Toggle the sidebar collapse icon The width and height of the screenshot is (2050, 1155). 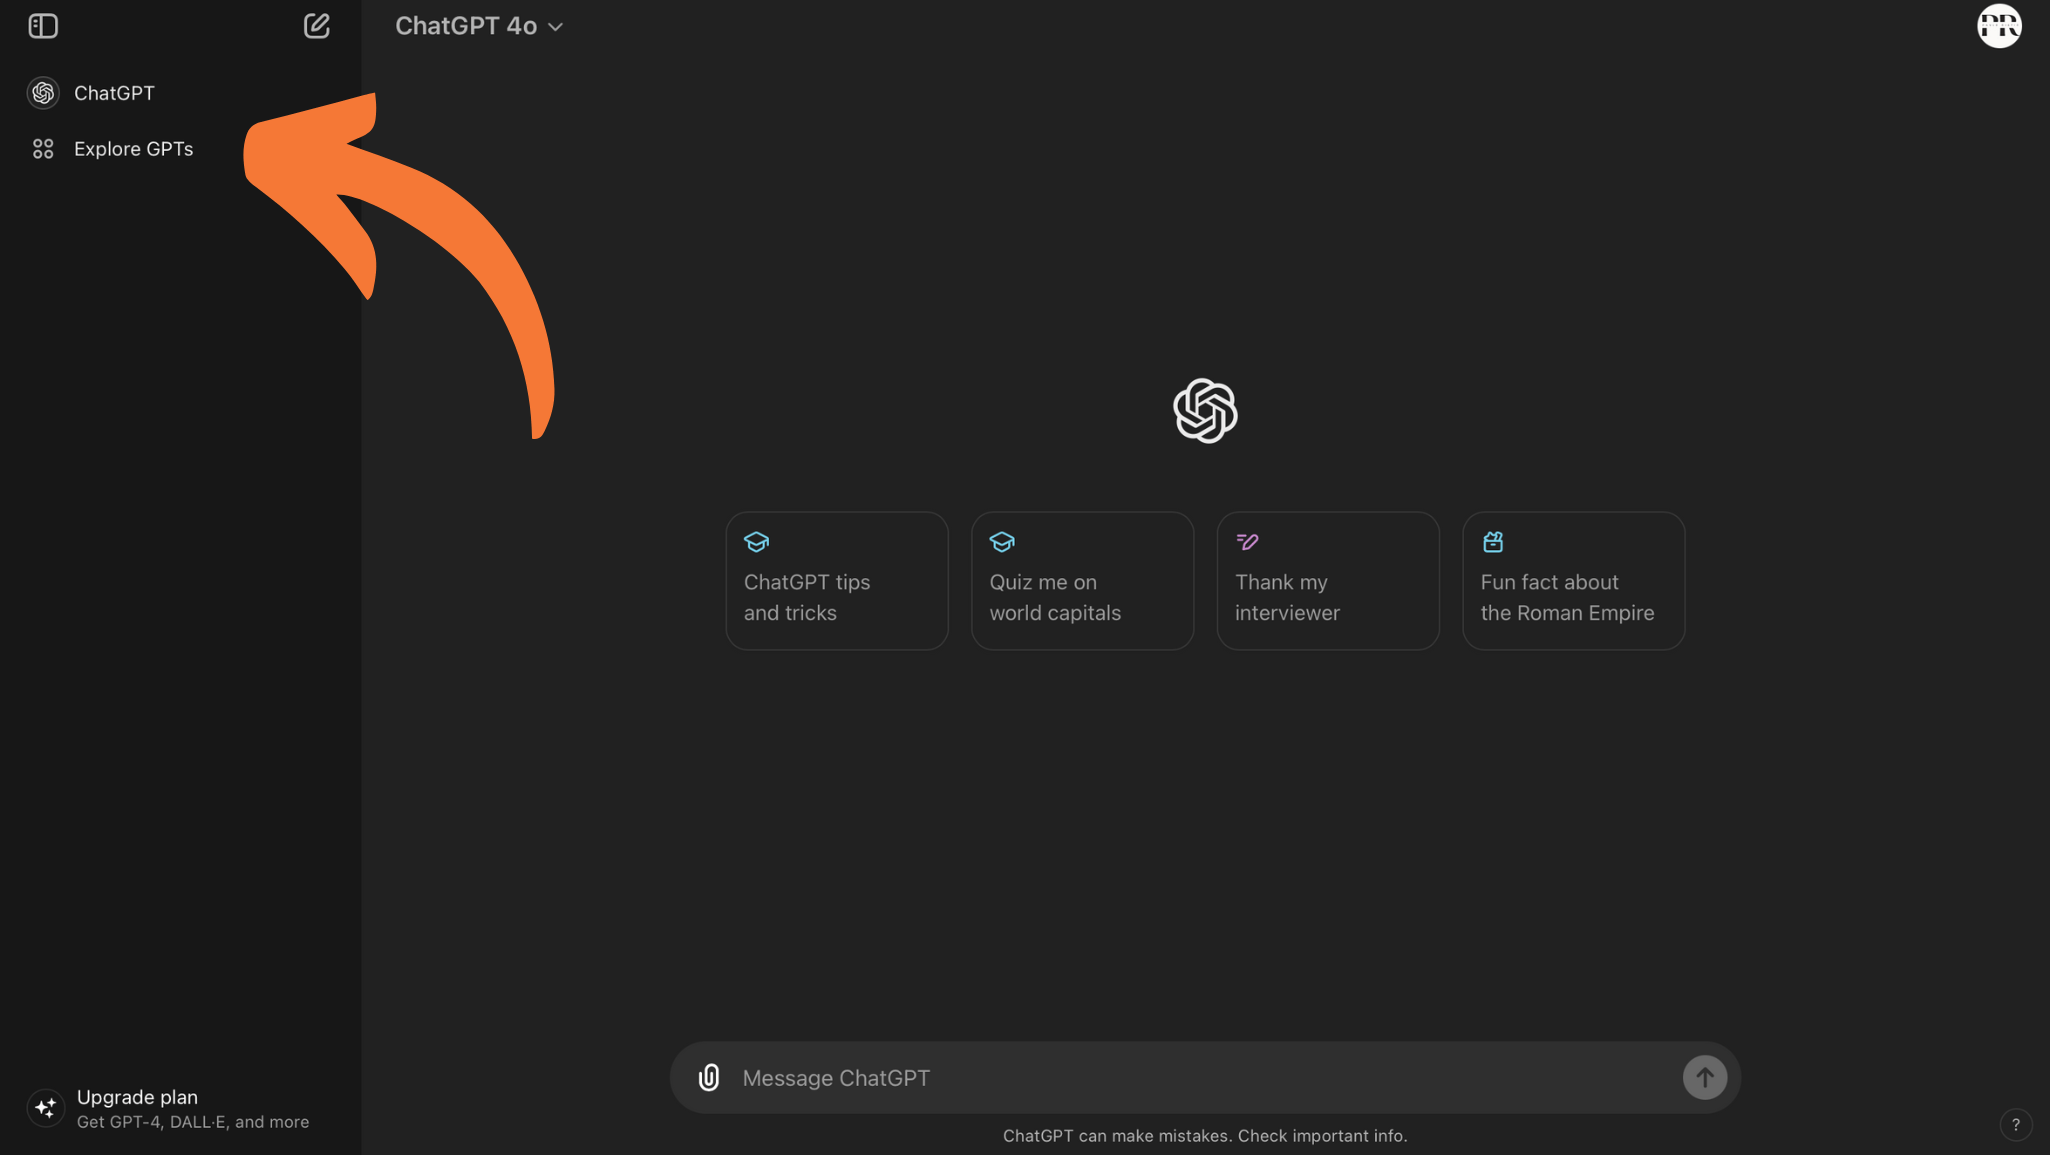pos(43,26)
